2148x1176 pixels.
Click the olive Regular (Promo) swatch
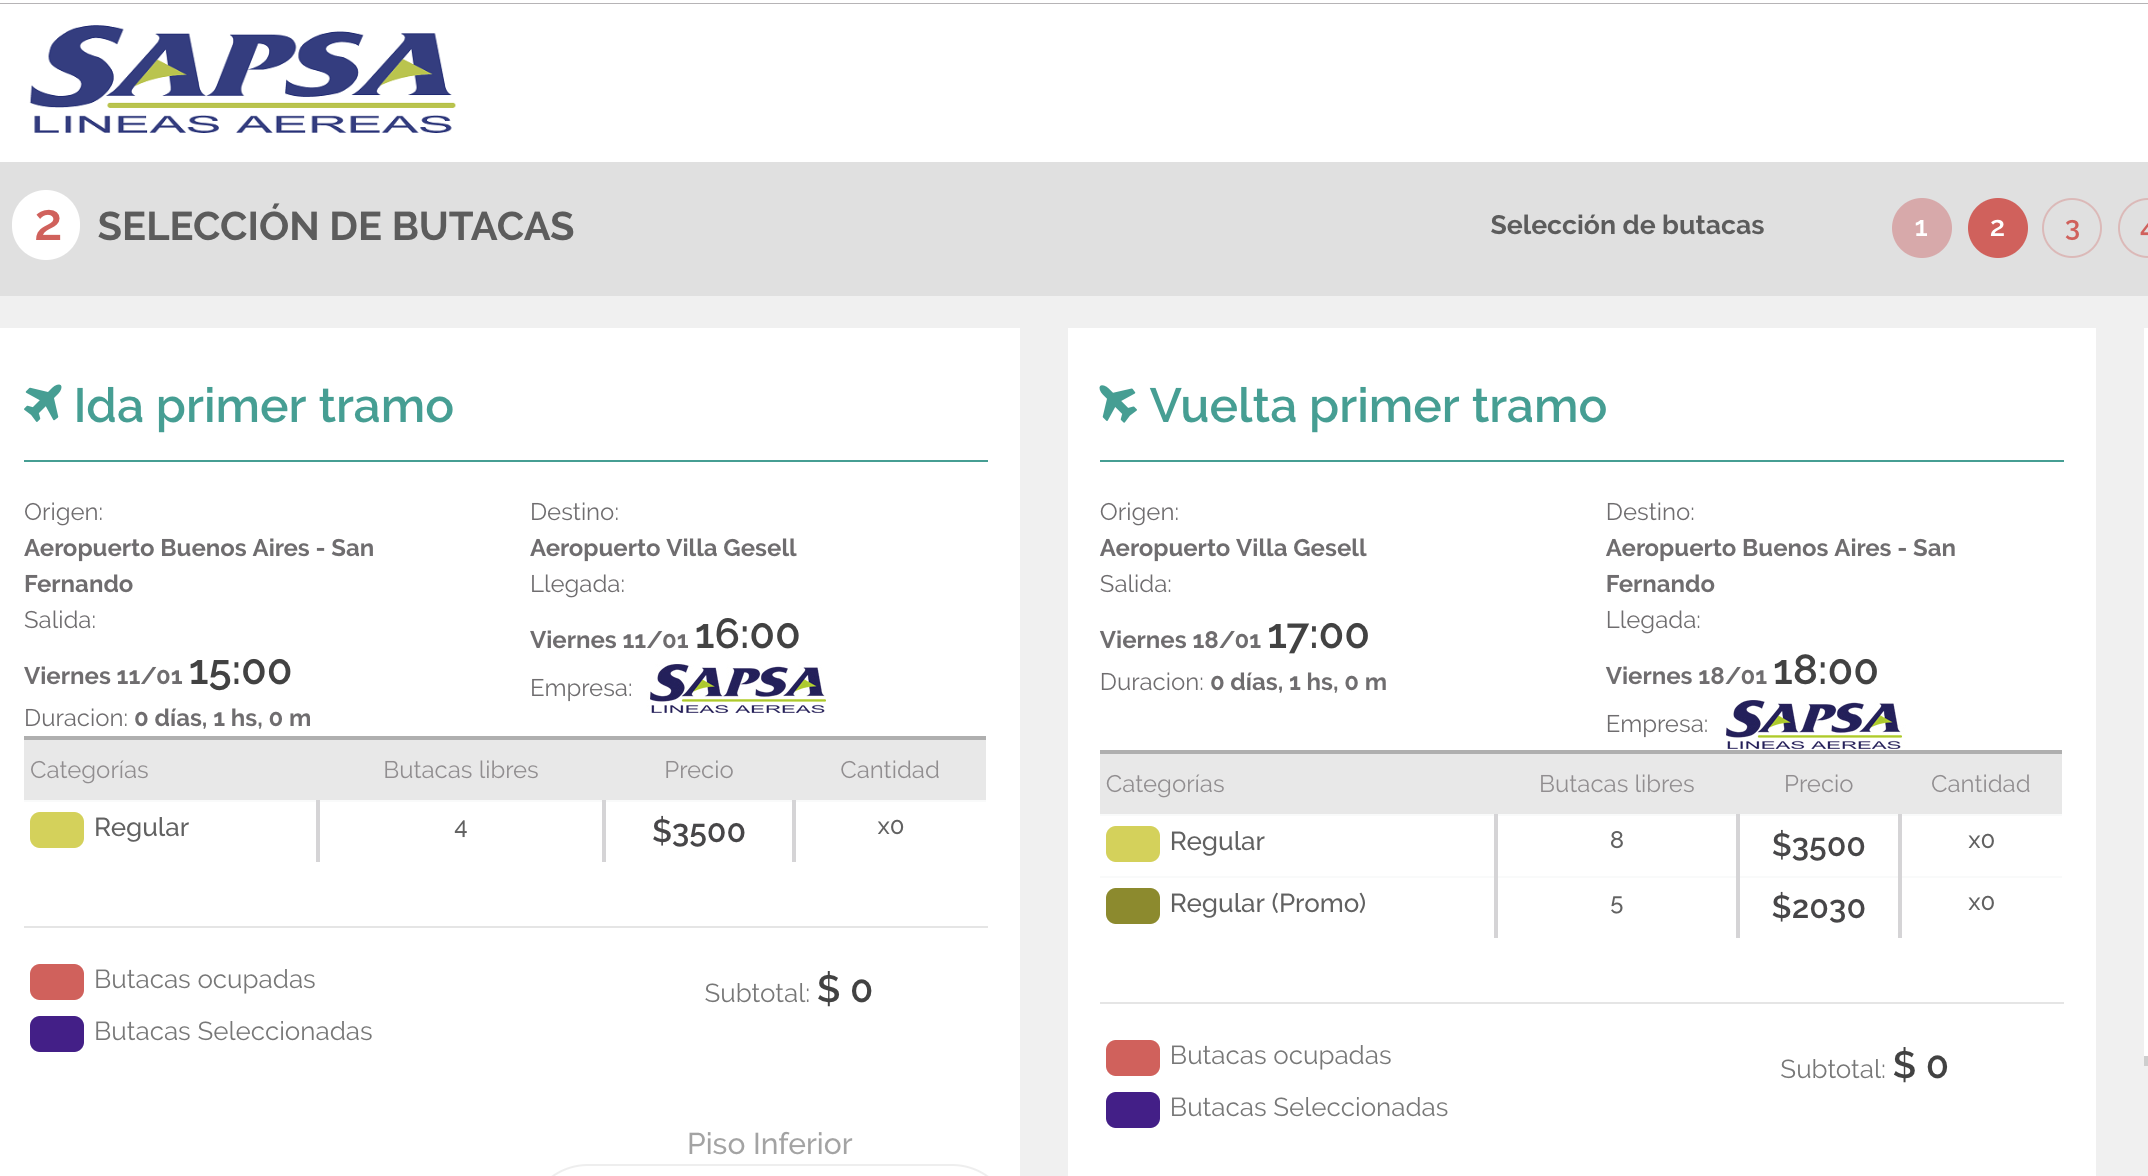pyautogui.click(x=1132, y=905)
